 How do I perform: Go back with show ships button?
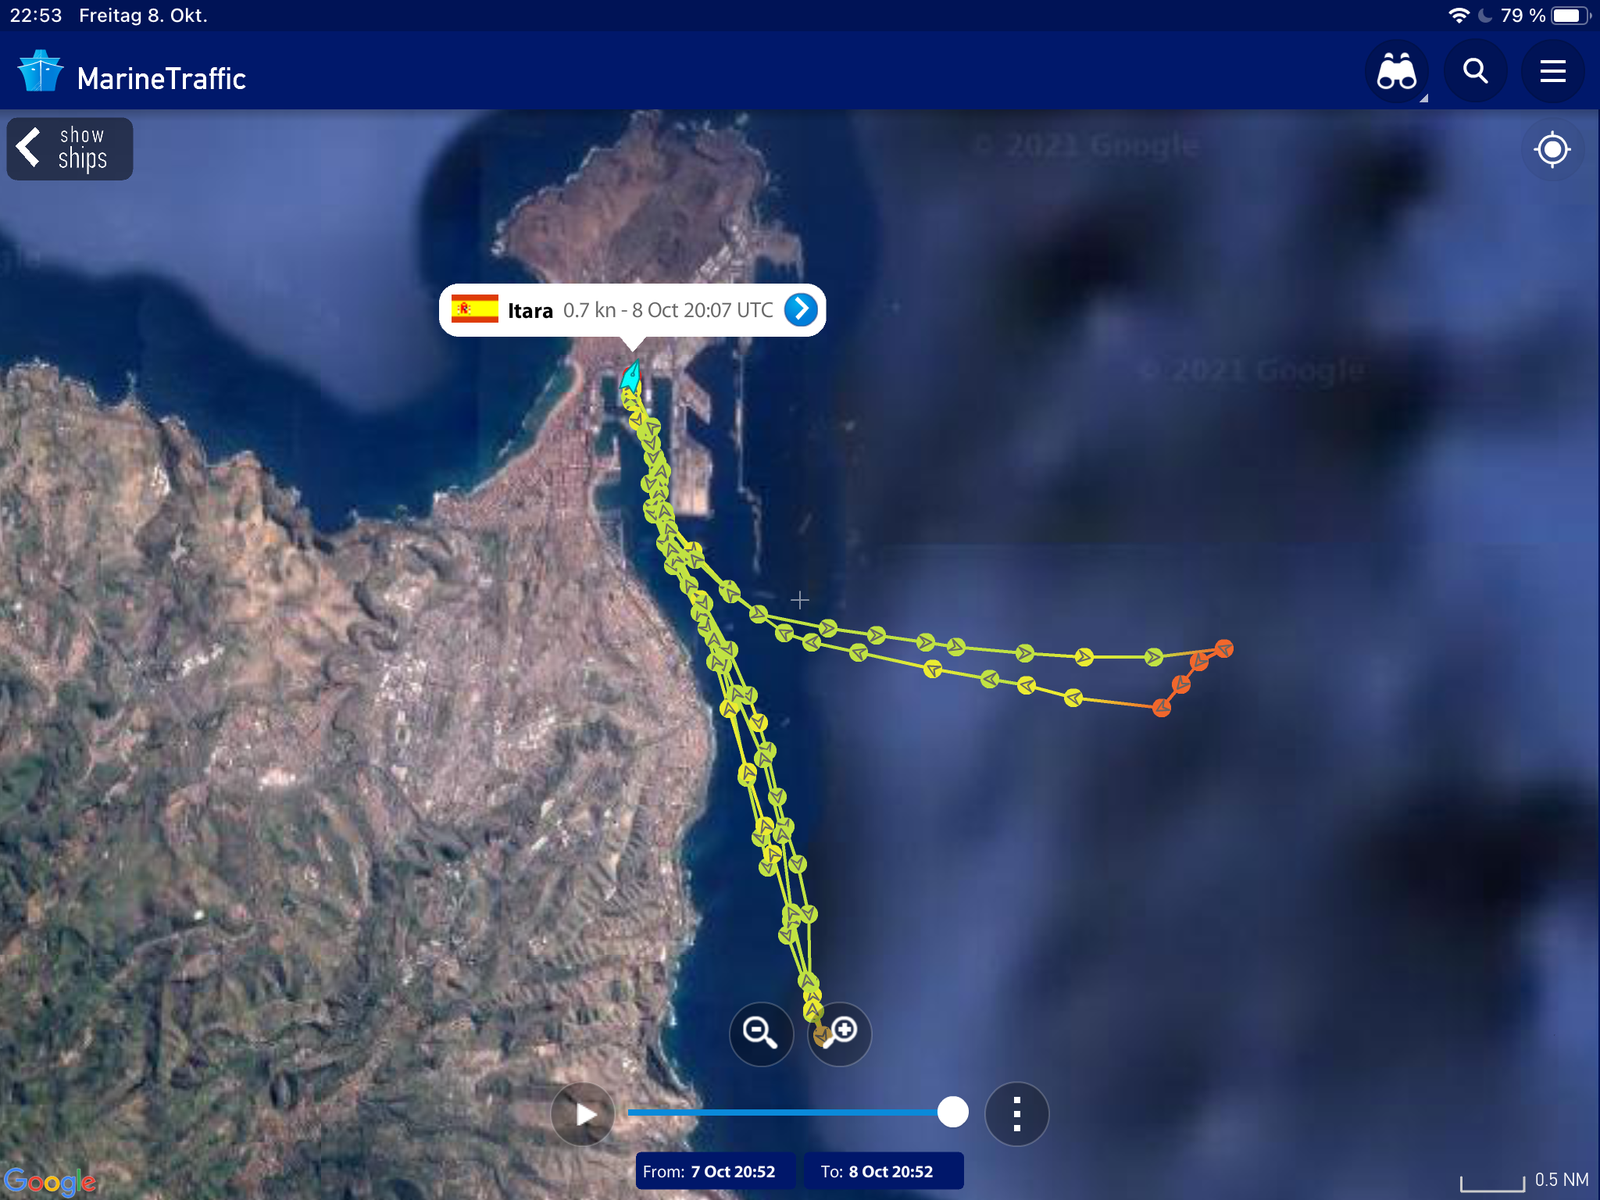pos(70,149)
